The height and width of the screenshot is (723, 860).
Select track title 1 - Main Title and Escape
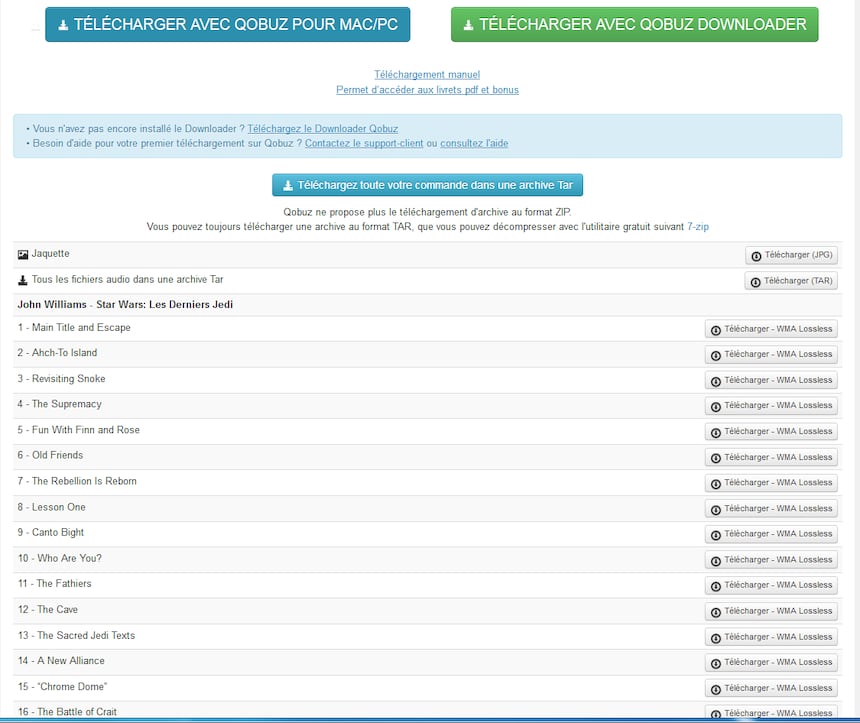click(74, 327)
